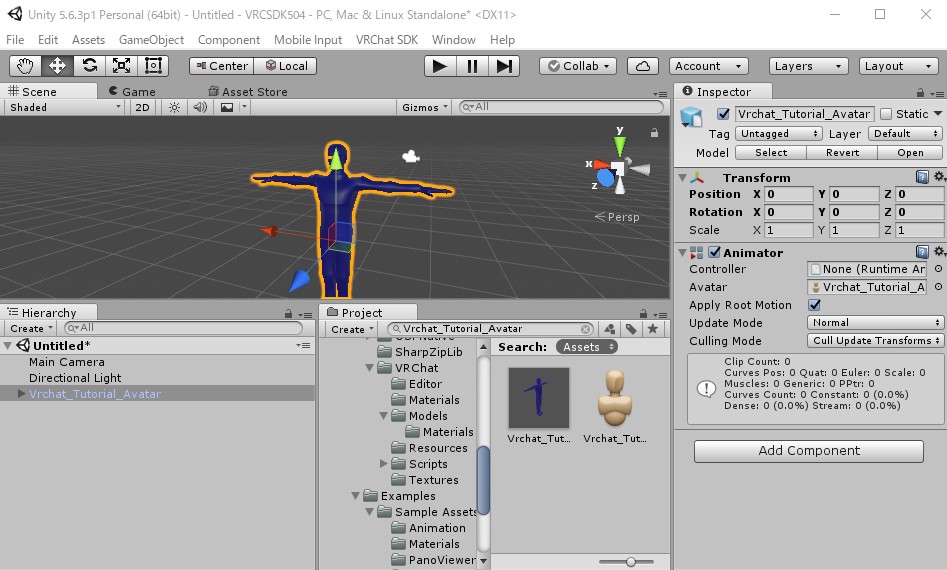Enable Static checkbox

pos(886,114)
